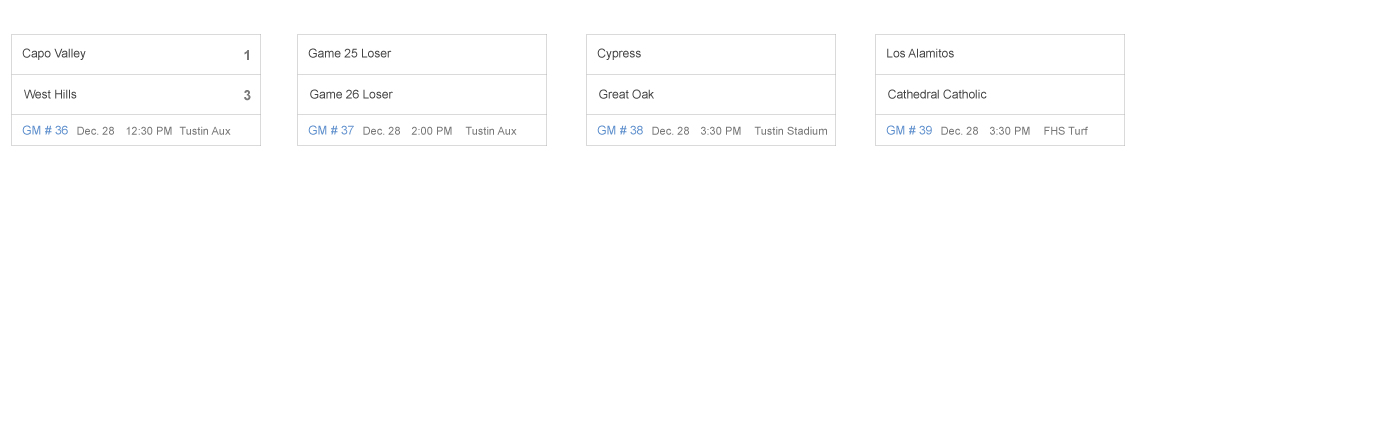
Task: Click West Hills' score of 3
Action: 247,96
